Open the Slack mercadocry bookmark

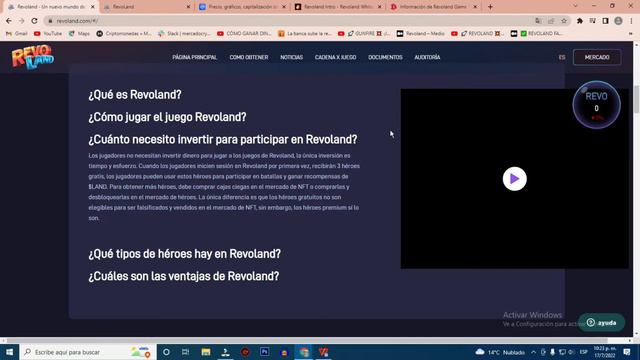[184, 33]
